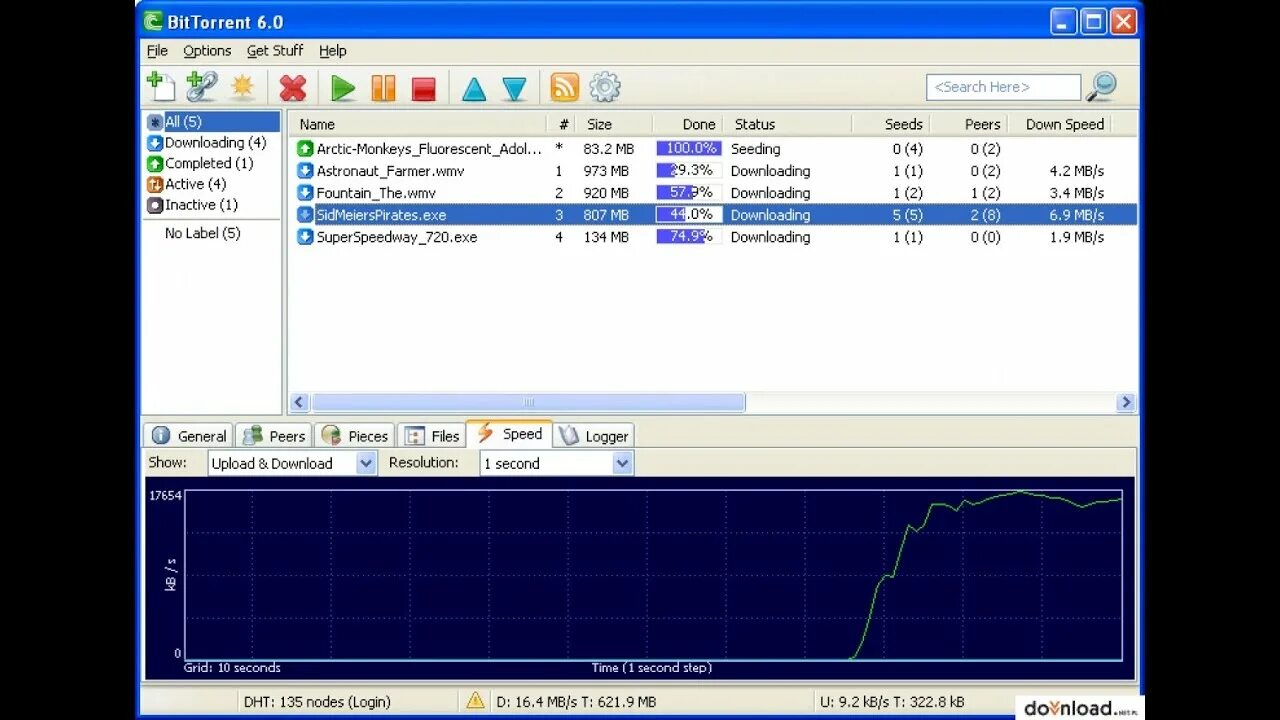The width and height of the screenshot is (1280, 720).
Task: Sort by the Size column header
Action: (613, 124)
